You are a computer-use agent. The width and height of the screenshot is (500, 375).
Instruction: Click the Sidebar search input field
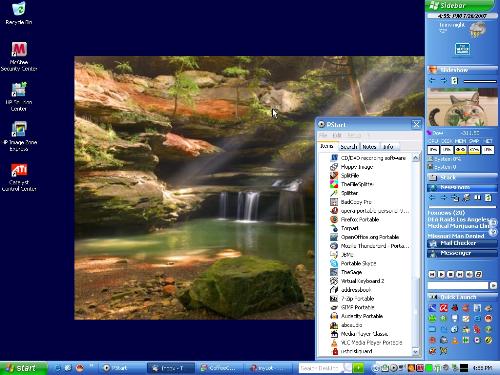tap(458, 286)
